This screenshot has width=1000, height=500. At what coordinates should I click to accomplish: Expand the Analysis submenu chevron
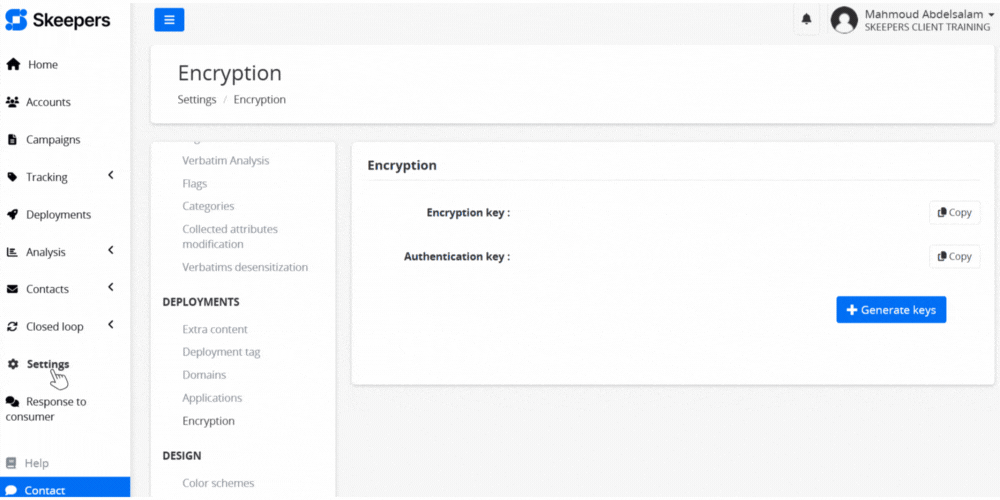[111, 250]
